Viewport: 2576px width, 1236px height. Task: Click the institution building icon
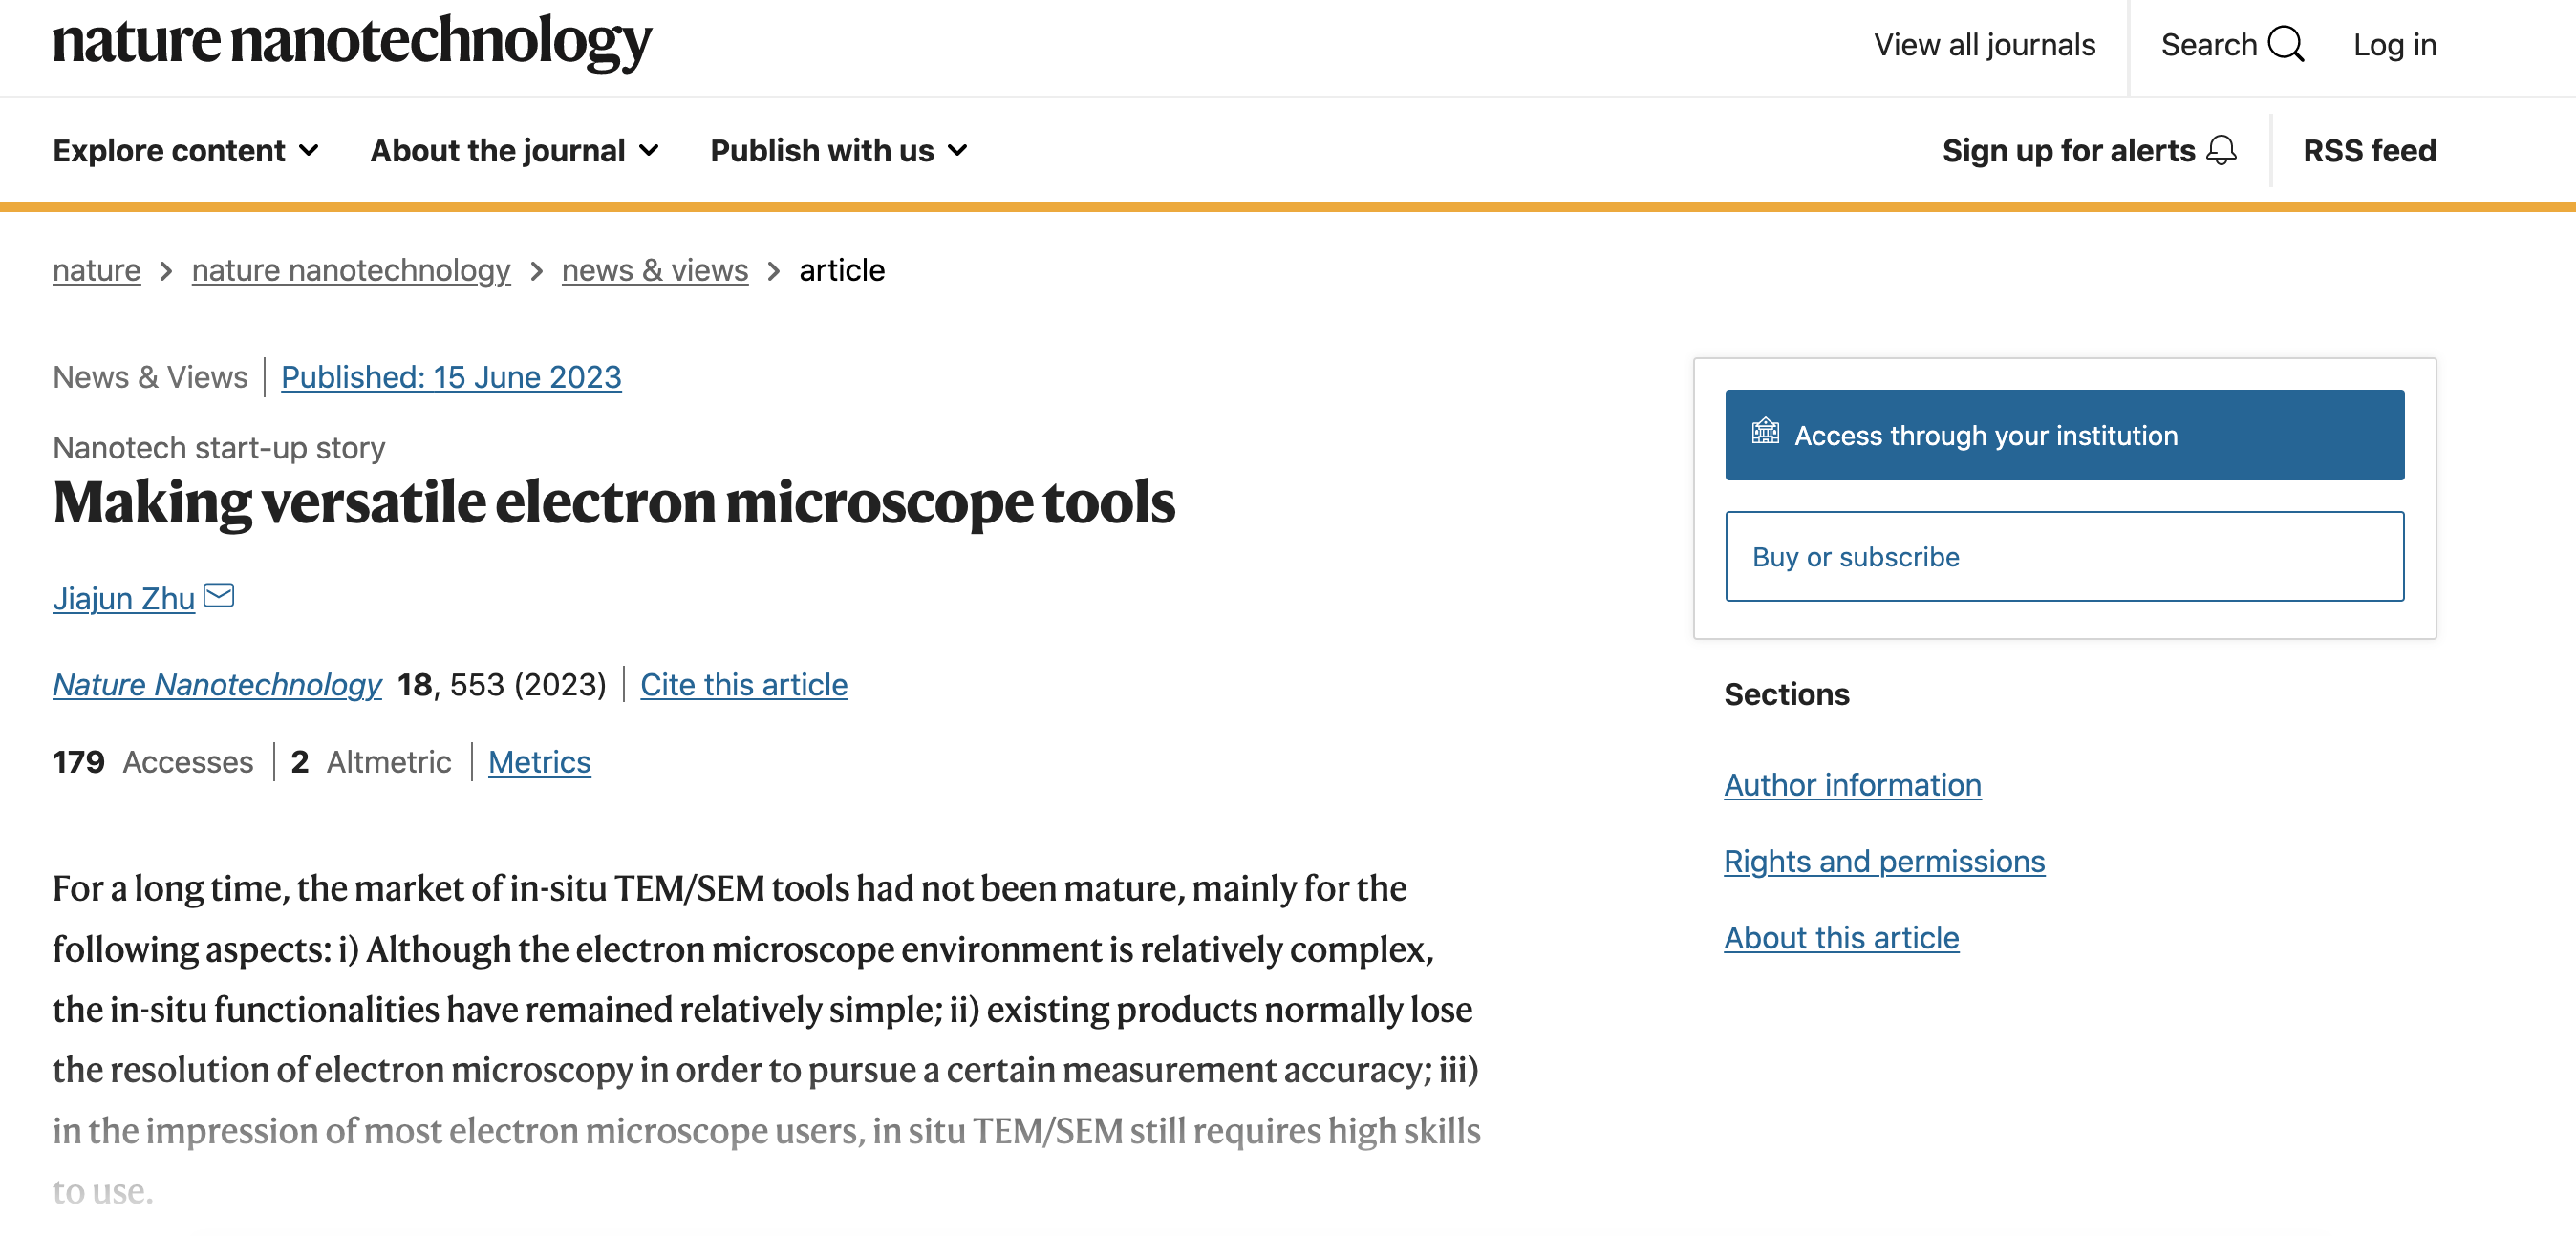coord(1765,432)
